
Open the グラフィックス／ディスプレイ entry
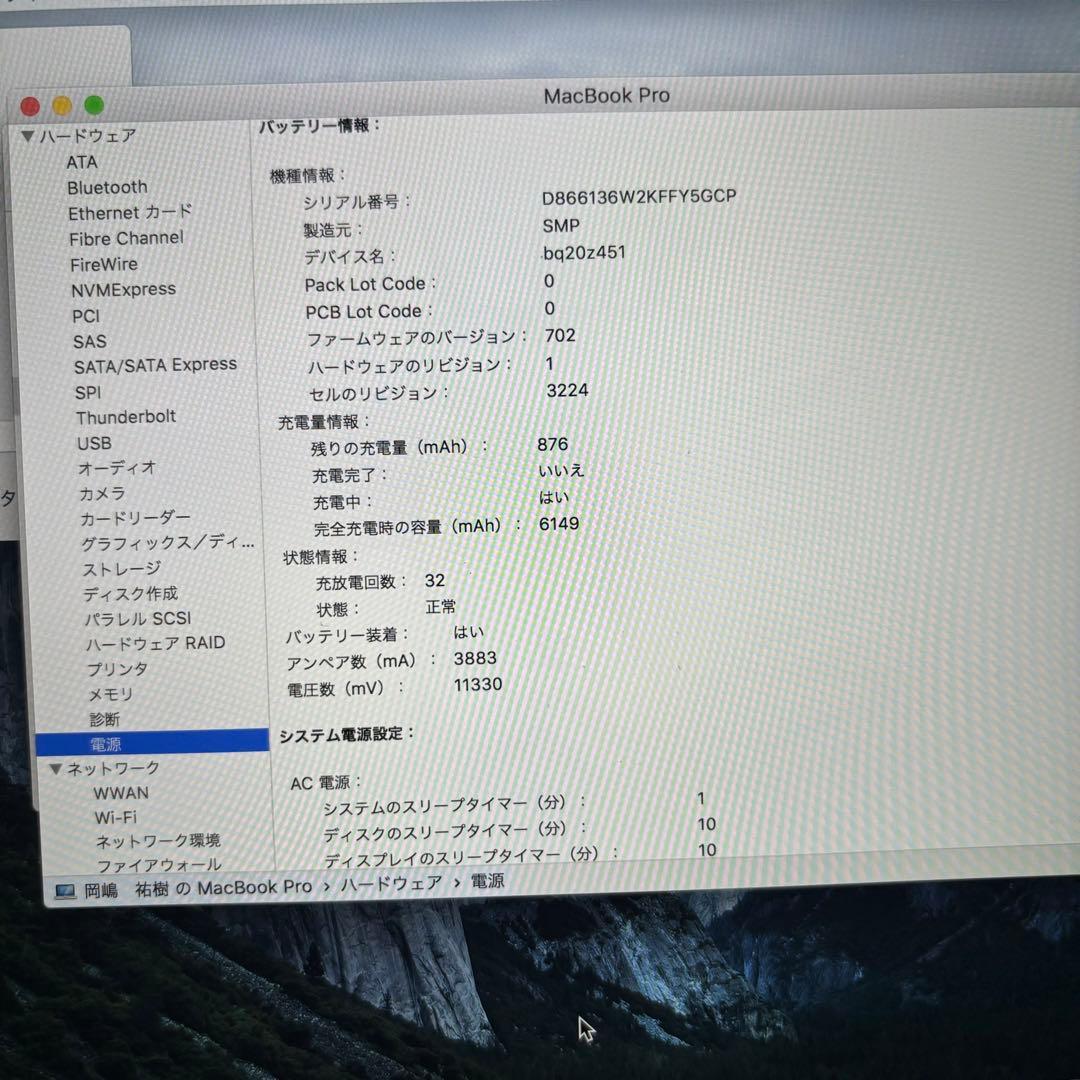[x=165, y=543]
